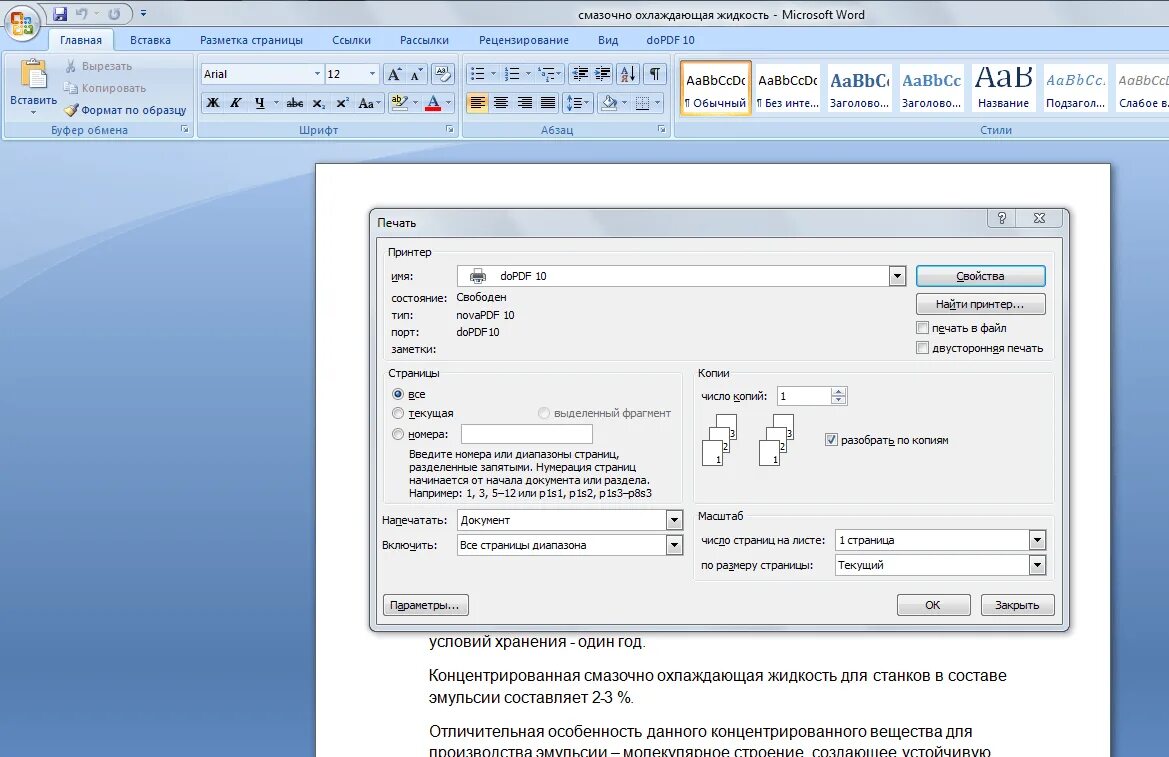Click the numbered list icon
This screenshot has height=757, width=1169.
click(511, 74)
